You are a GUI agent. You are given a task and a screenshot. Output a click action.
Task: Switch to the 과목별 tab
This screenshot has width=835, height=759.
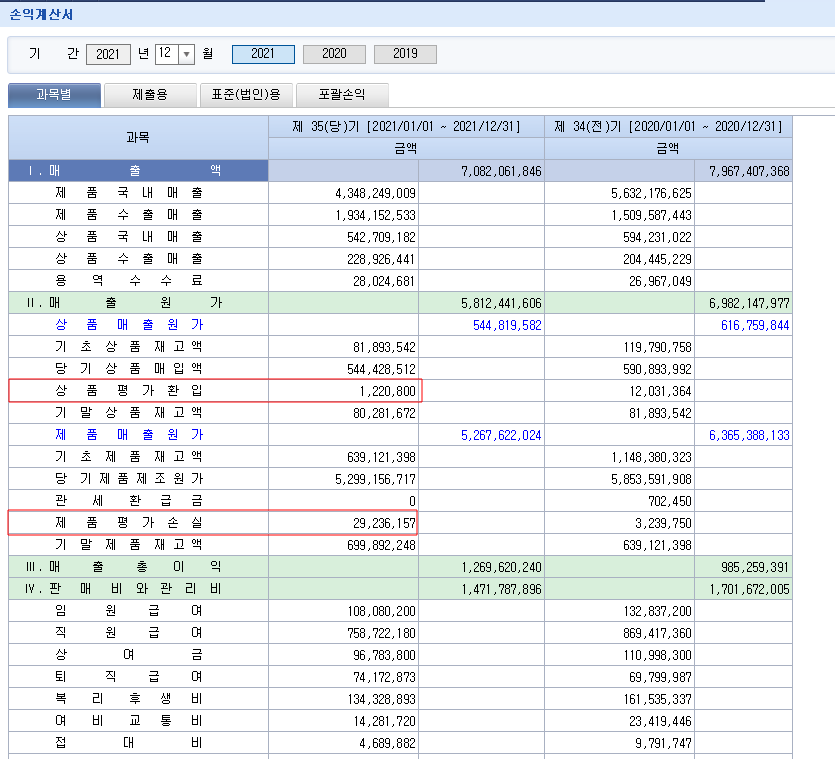pos(54,95)
